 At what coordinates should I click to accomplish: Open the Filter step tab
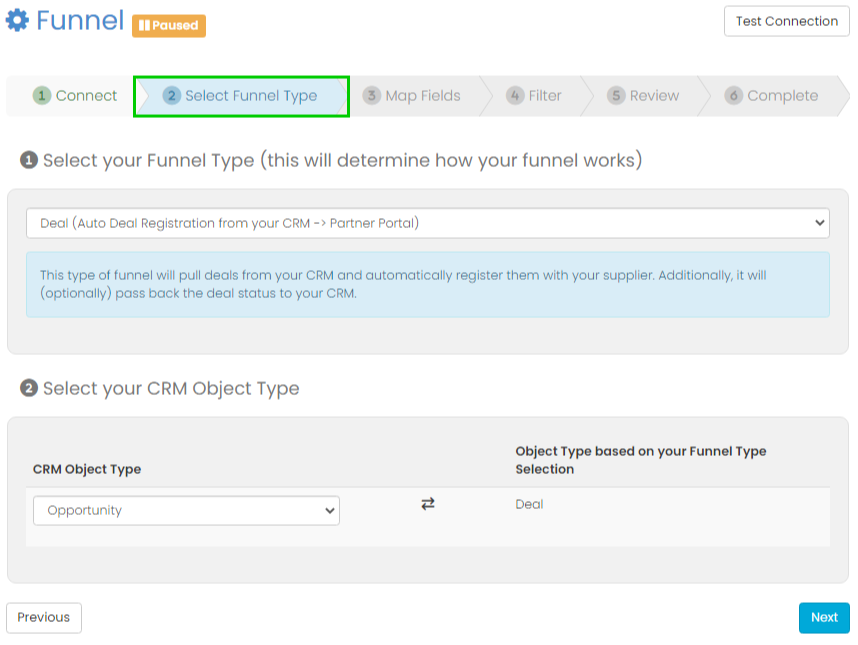pyautogui.click(x=534, y=96)
